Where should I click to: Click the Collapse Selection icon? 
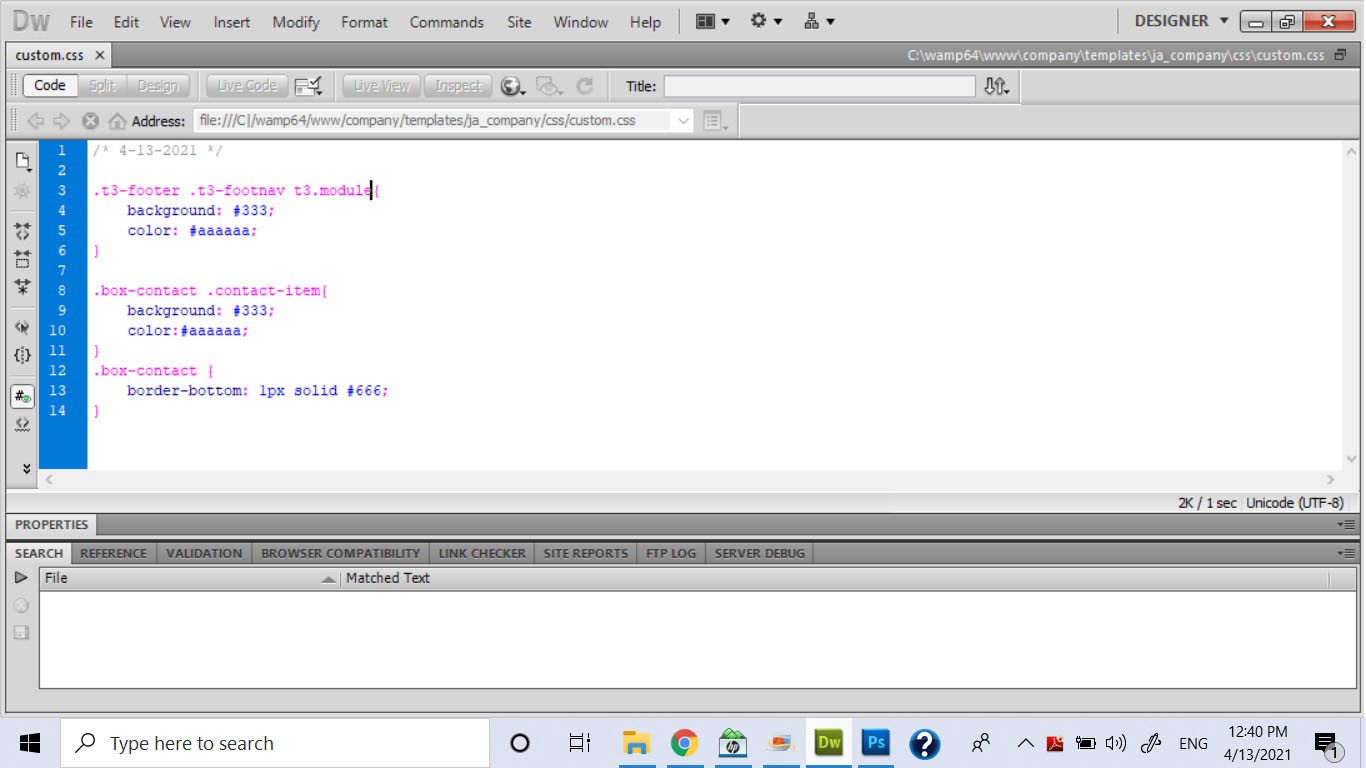[x=22, y=259]
